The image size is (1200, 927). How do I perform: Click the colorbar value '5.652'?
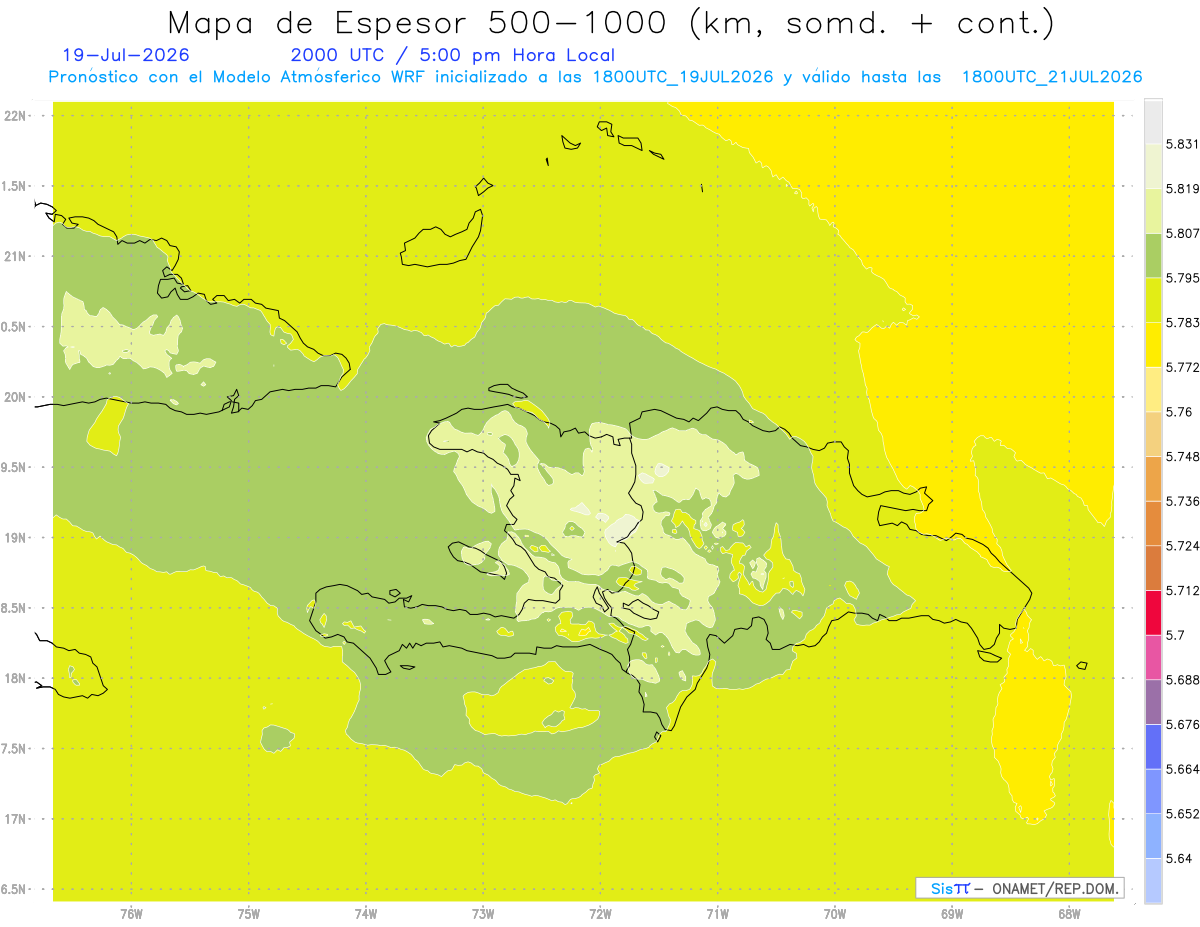pyautogui.click(x=1180, y=814)
